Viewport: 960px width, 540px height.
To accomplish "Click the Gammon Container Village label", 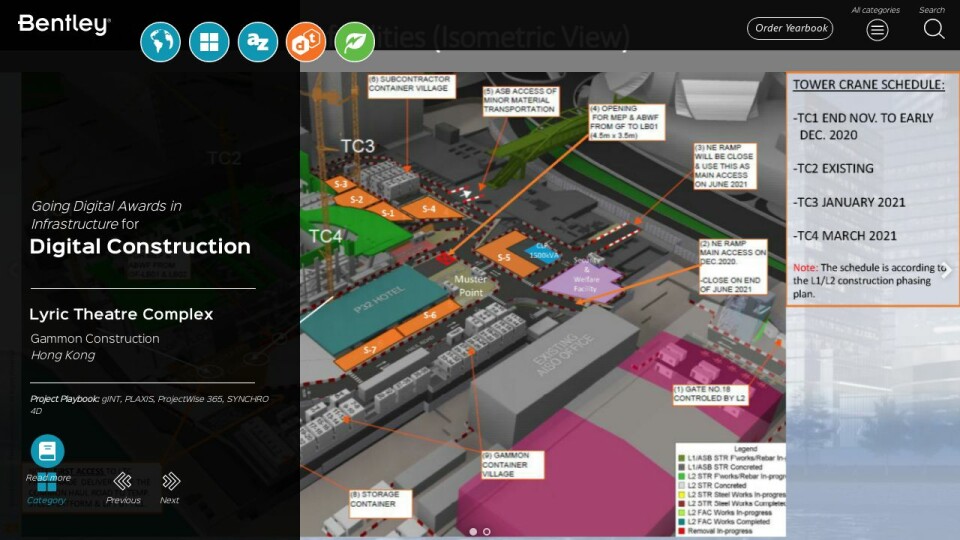I will coord(512,465).
